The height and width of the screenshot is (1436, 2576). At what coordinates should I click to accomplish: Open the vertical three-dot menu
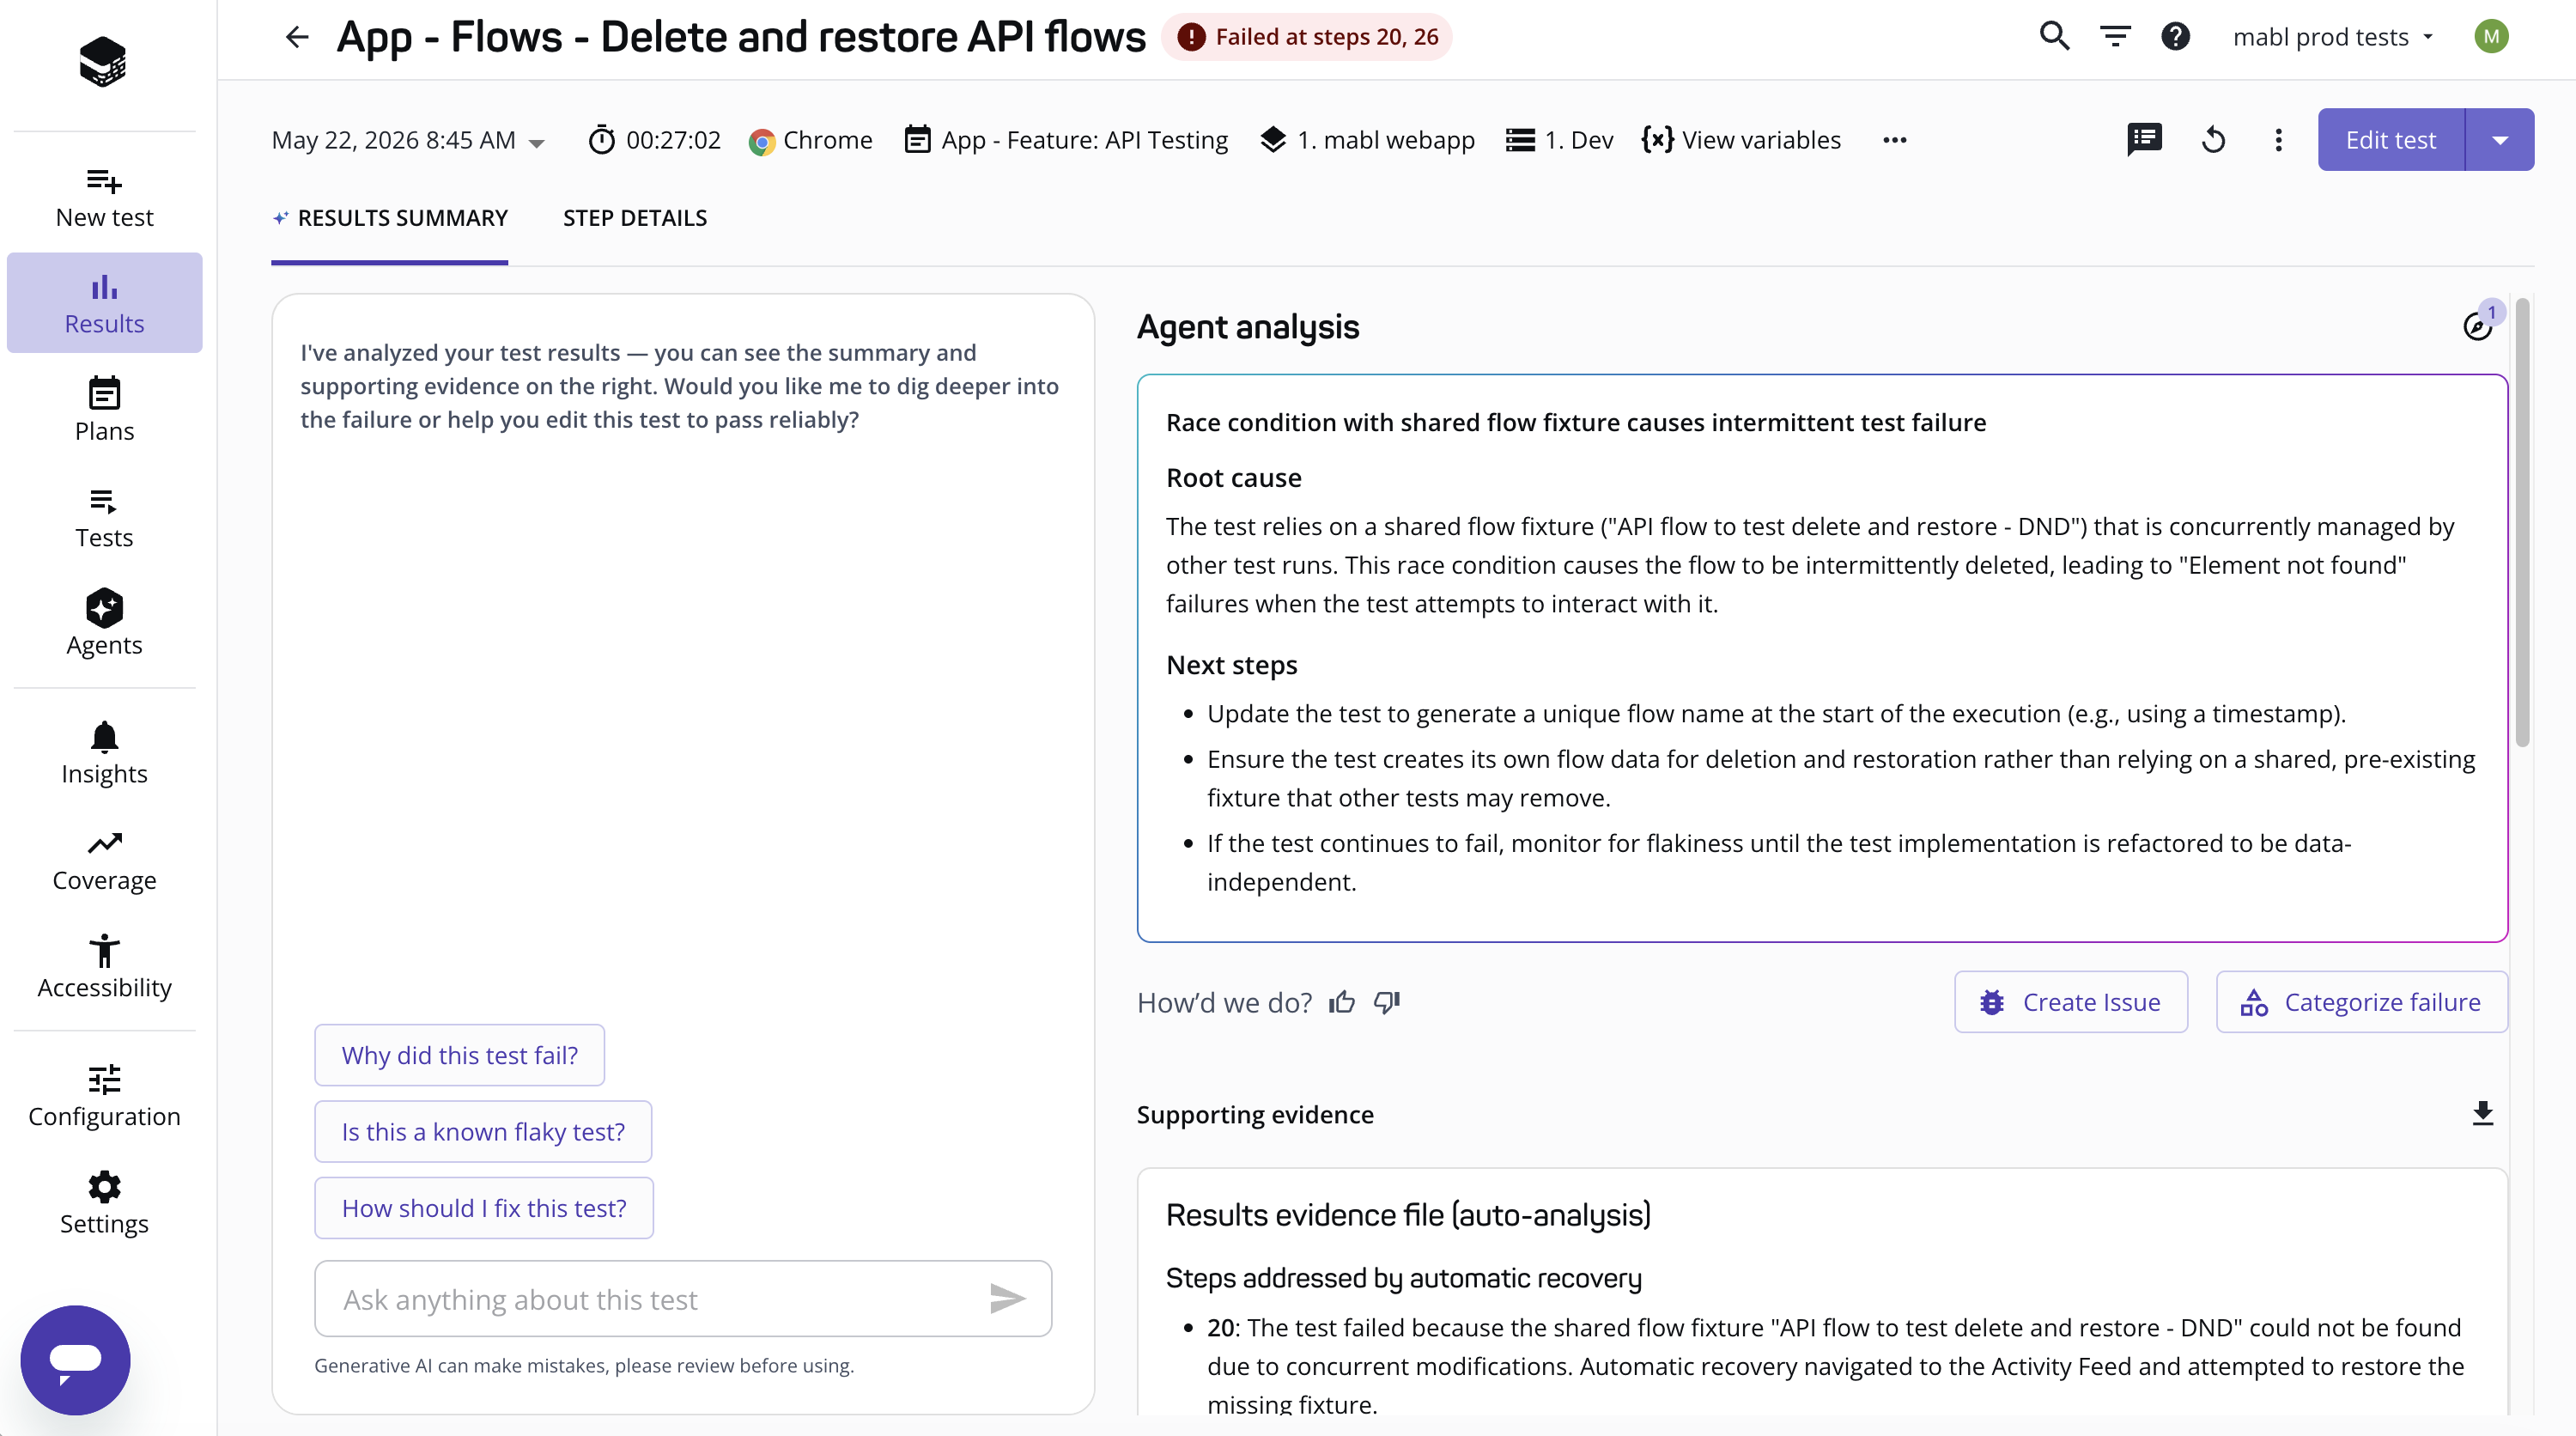(x=2278, y=140)
